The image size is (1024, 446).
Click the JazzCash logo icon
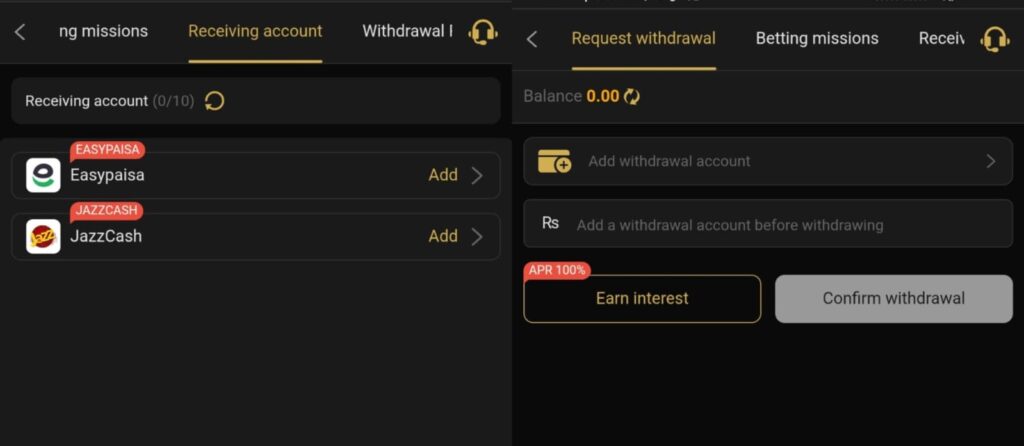click(x=43, y=237)
